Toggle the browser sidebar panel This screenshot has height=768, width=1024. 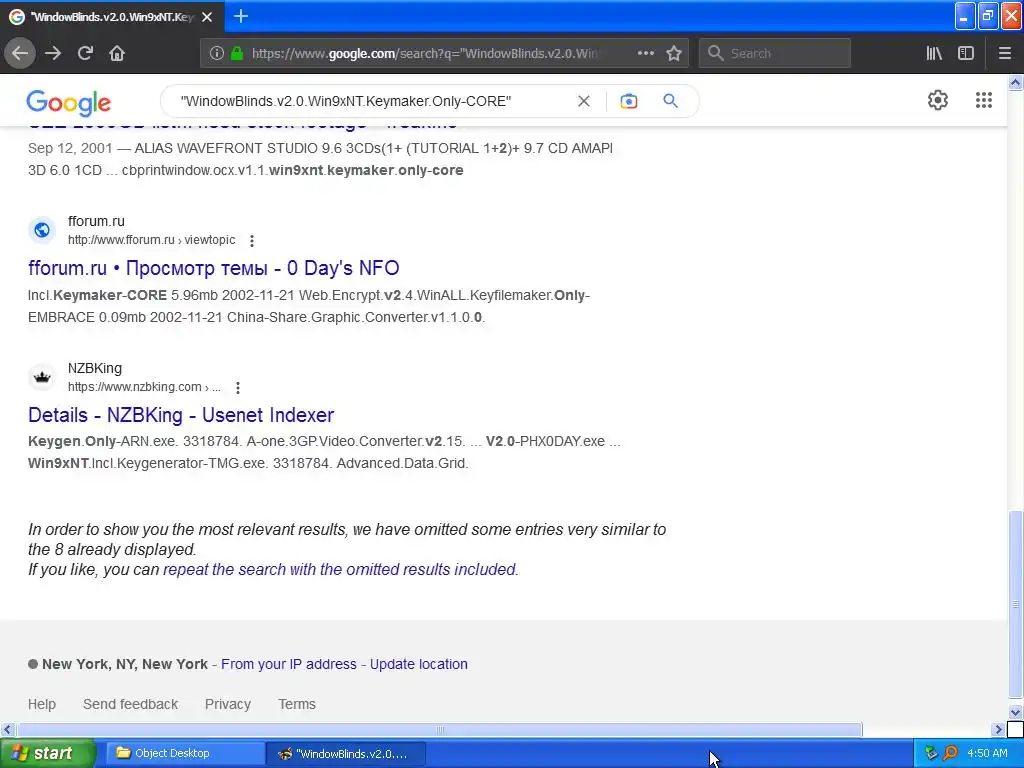tap(966, 54)
